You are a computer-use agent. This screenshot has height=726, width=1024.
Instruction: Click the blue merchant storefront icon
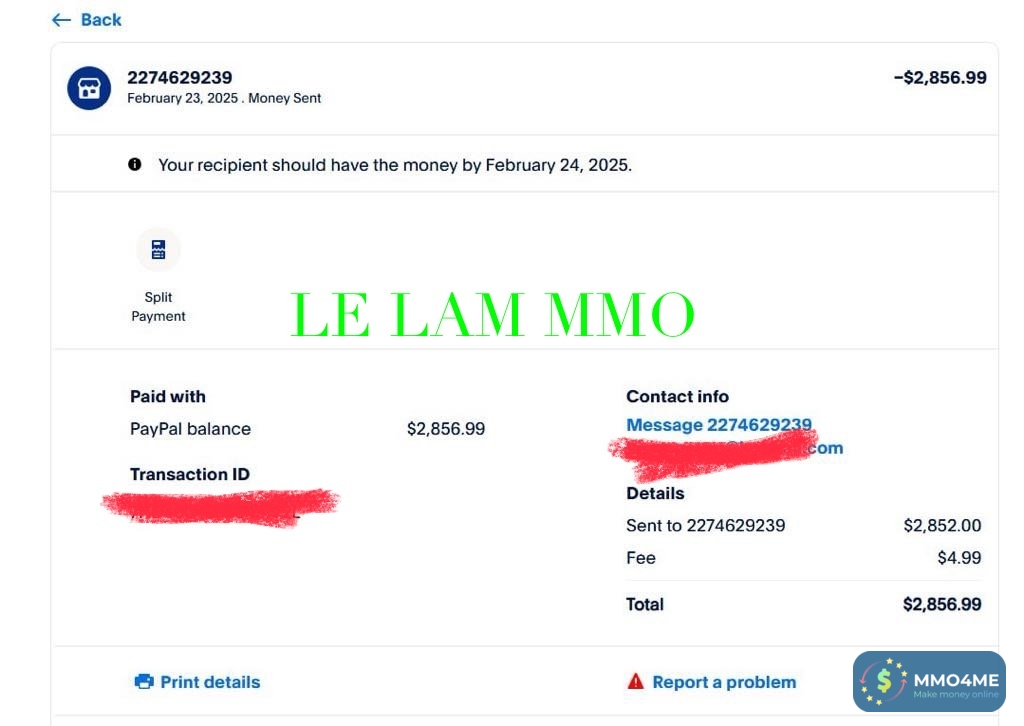coord(89,88)
